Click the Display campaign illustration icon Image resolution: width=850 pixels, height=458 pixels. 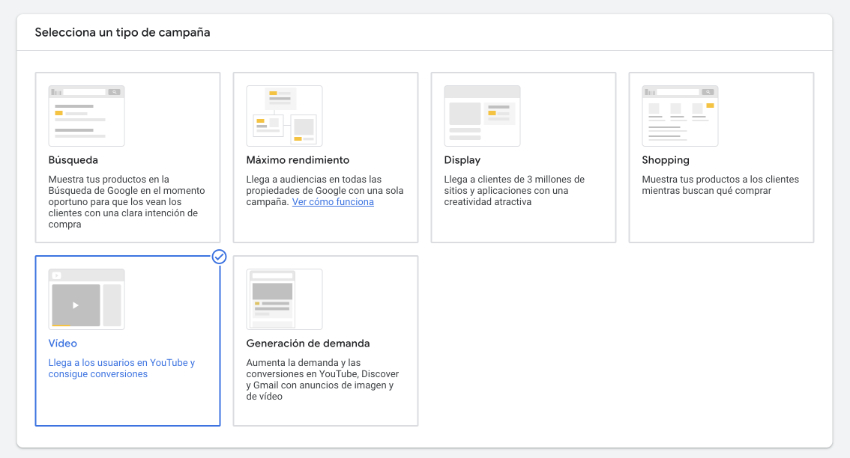click(x=482, y=115)
